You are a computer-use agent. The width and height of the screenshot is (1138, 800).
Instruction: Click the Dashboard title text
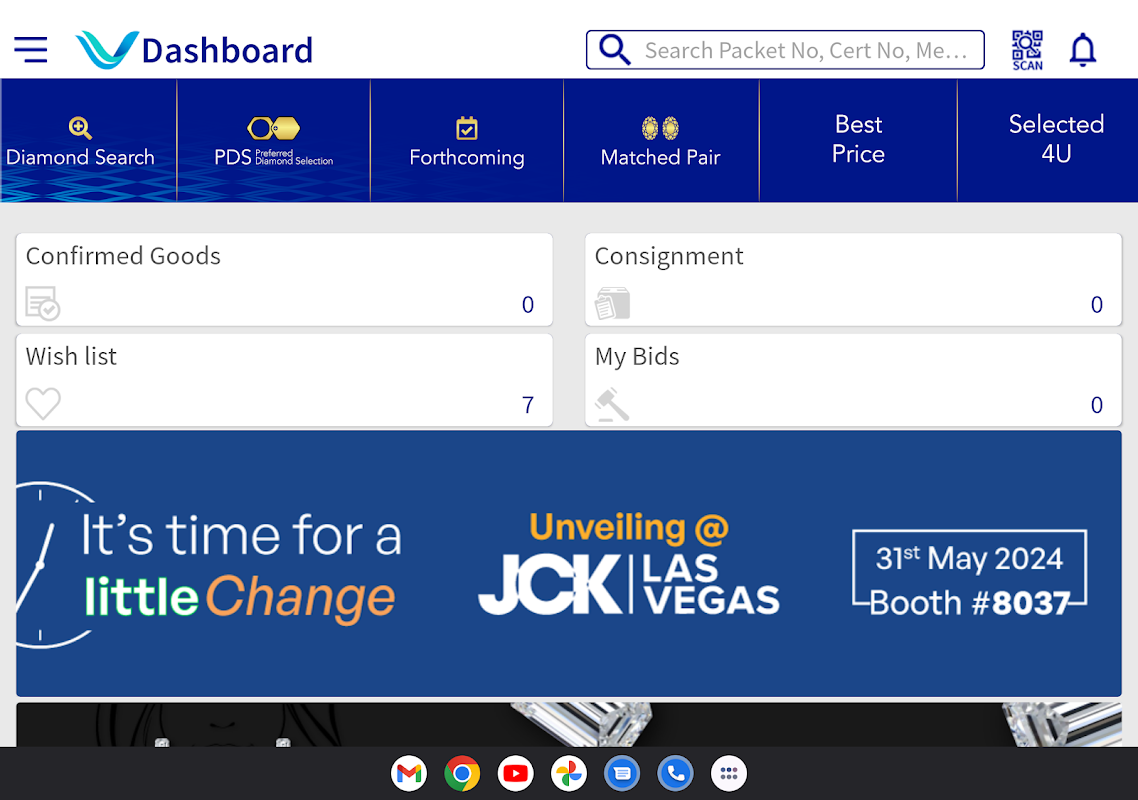[x=227, y=51]
